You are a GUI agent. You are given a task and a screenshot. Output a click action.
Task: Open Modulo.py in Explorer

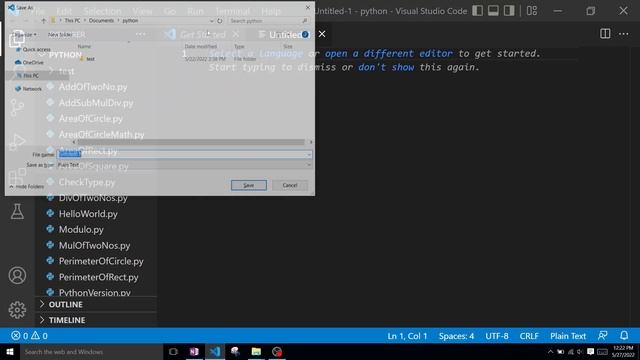(x=81, y=229)
